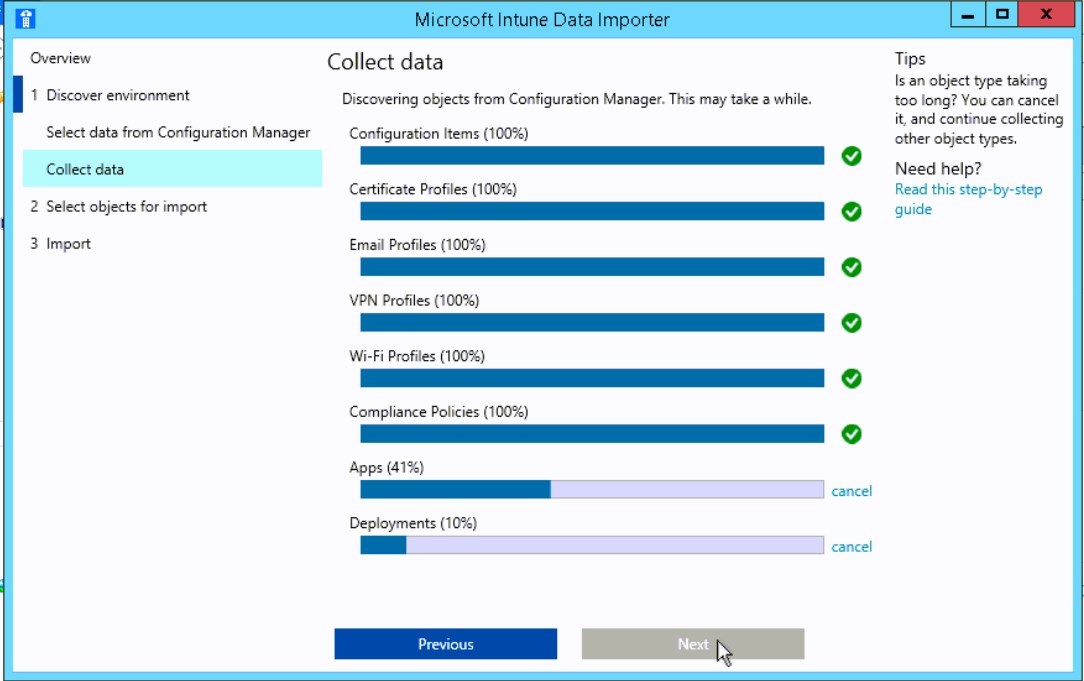This screenshot has width=1084, height=681.
Task: Click green checkmark next to Email Profiles
Action: 851,267
